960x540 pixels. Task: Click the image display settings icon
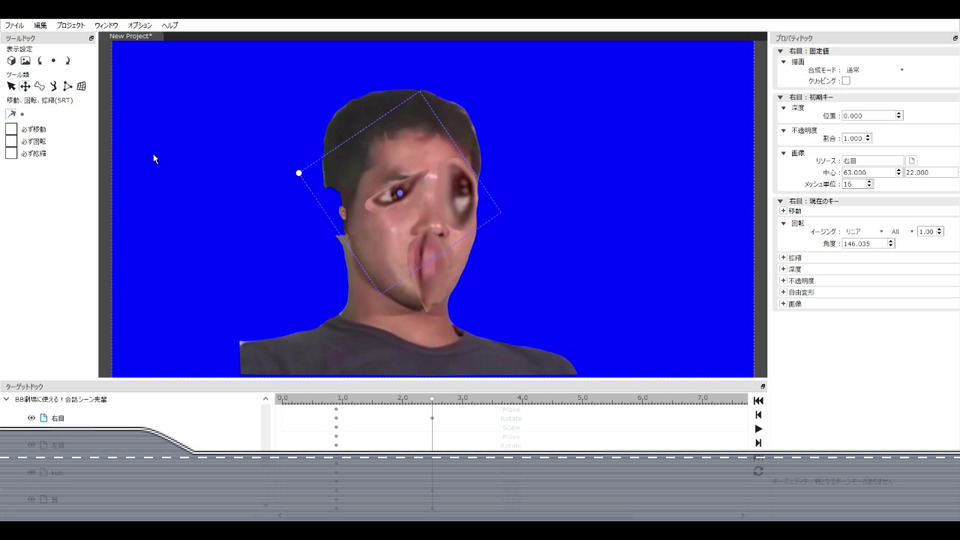[x=25, y=61]
